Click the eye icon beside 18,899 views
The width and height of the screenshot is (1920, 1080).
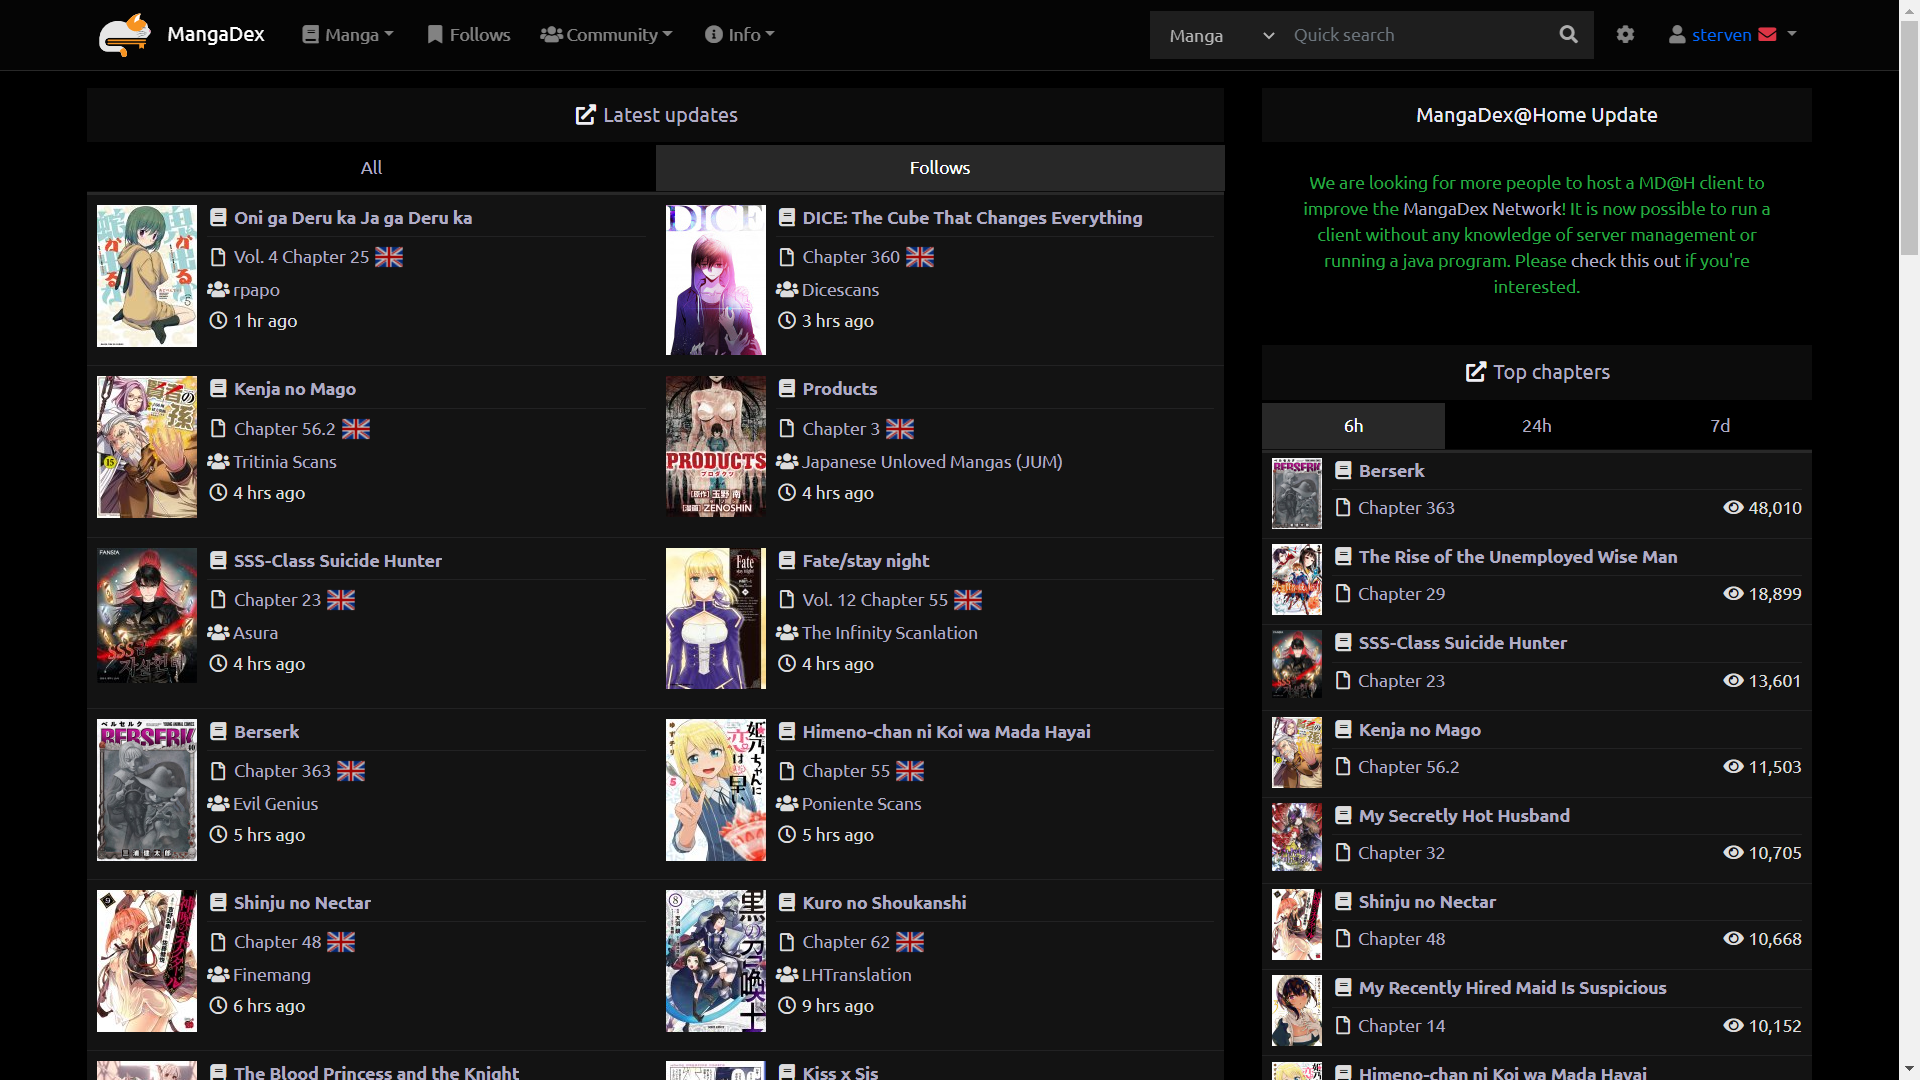coord(1733,594)
